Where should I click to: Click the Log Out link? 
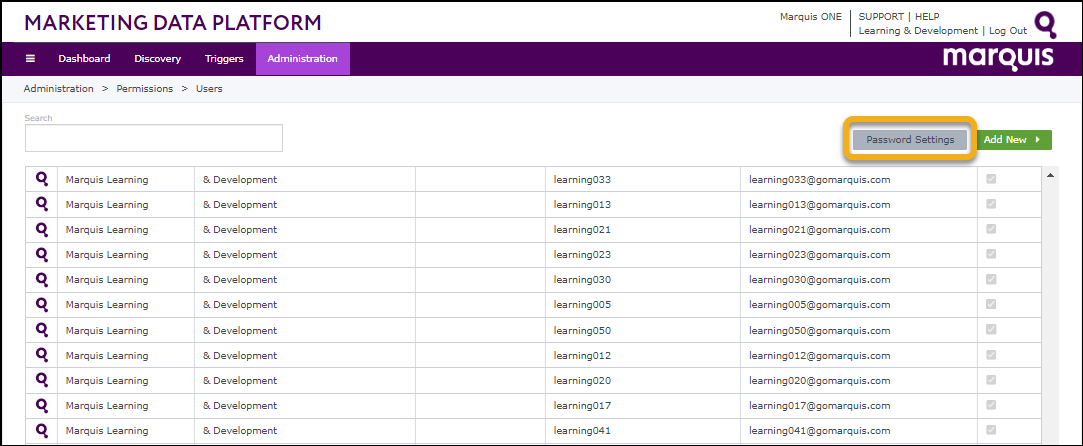tap(1007, 31)
